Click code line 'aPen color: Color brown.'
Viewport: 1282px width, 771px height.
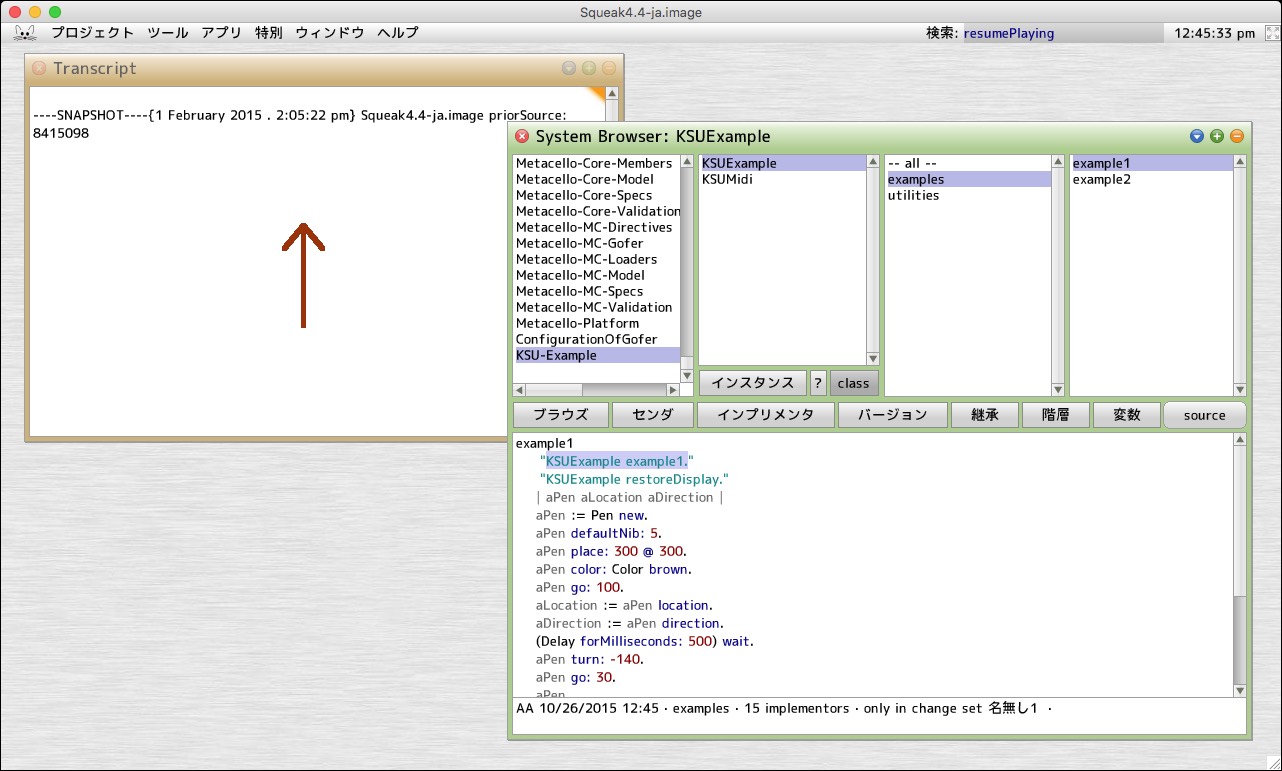[613, 569]
